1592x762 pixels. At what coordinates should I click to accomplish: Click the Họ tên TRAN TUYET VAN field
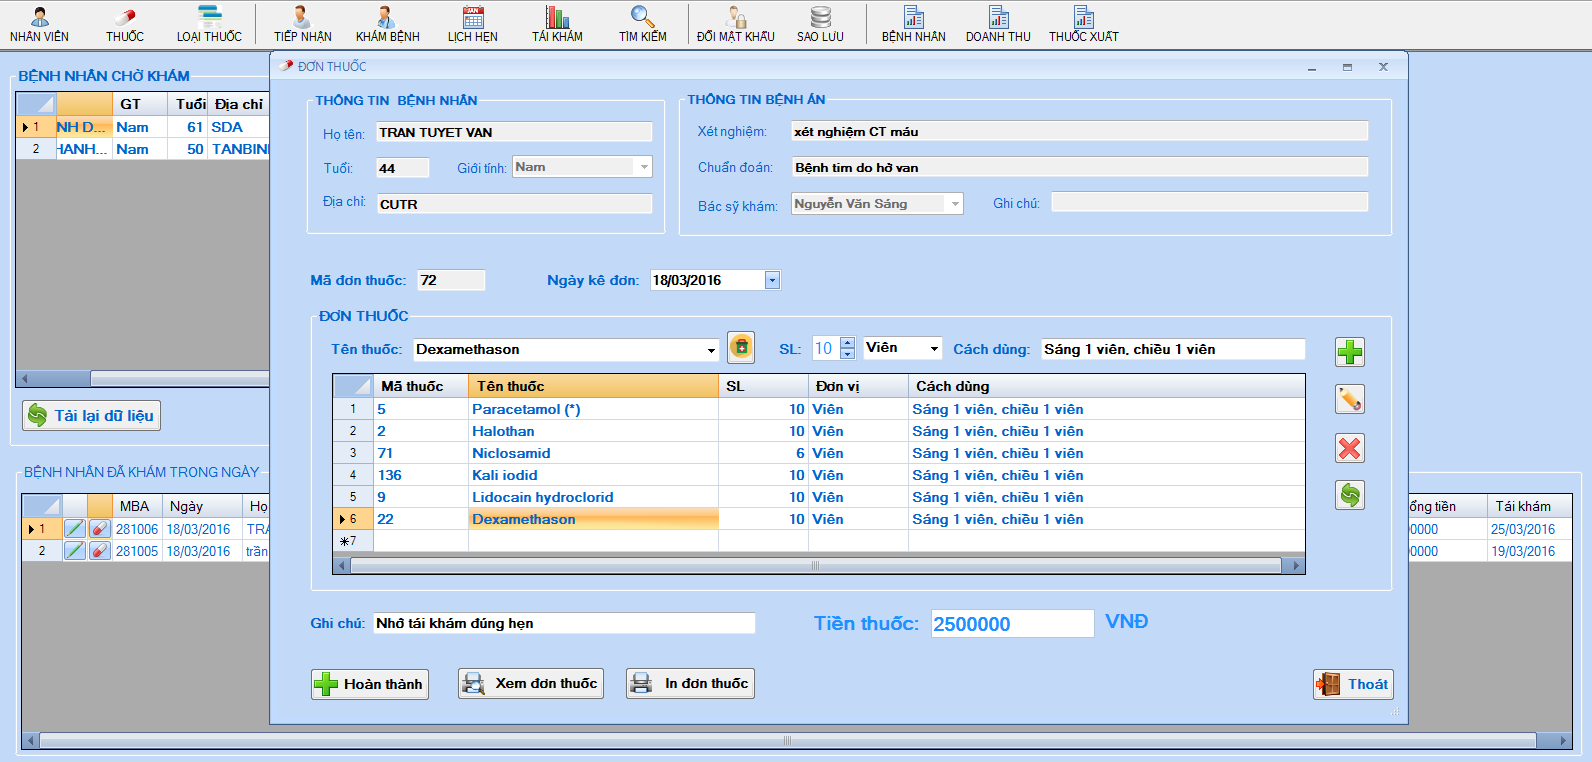click(514, 132)
